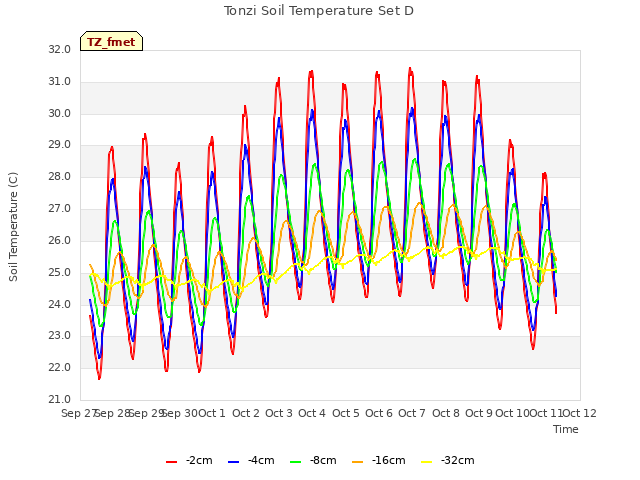Click the 23.0 y-axis tick label
This screenshot has height=480, width=640.
60,336
